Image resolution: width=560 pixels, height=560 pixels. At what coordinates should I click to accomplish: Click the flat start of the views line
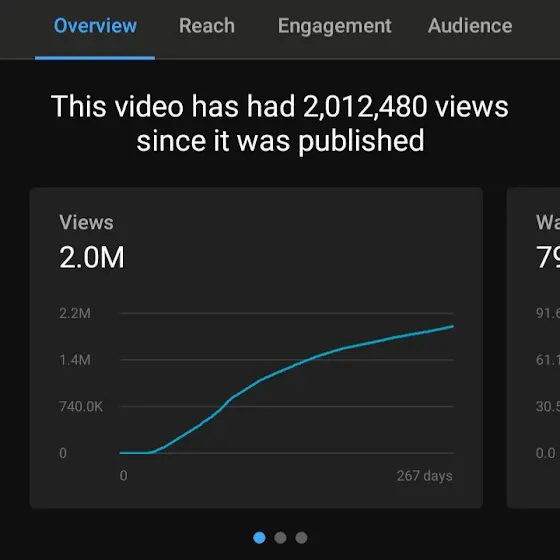(x=134, y=453)
